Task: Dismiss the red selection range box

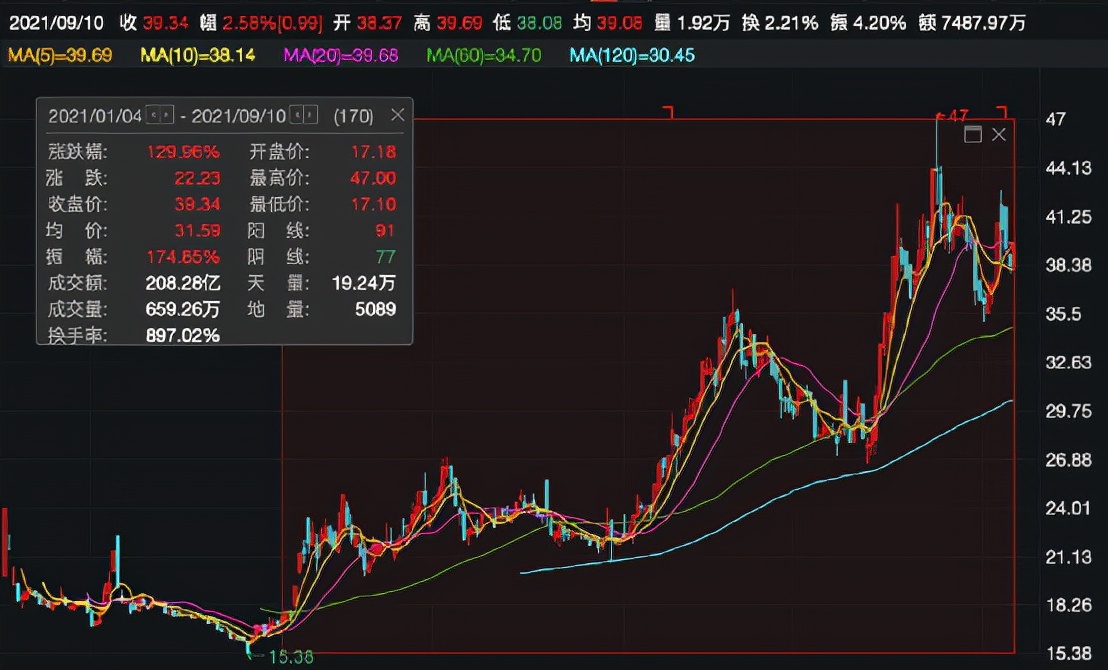Action: click(998, 134)
